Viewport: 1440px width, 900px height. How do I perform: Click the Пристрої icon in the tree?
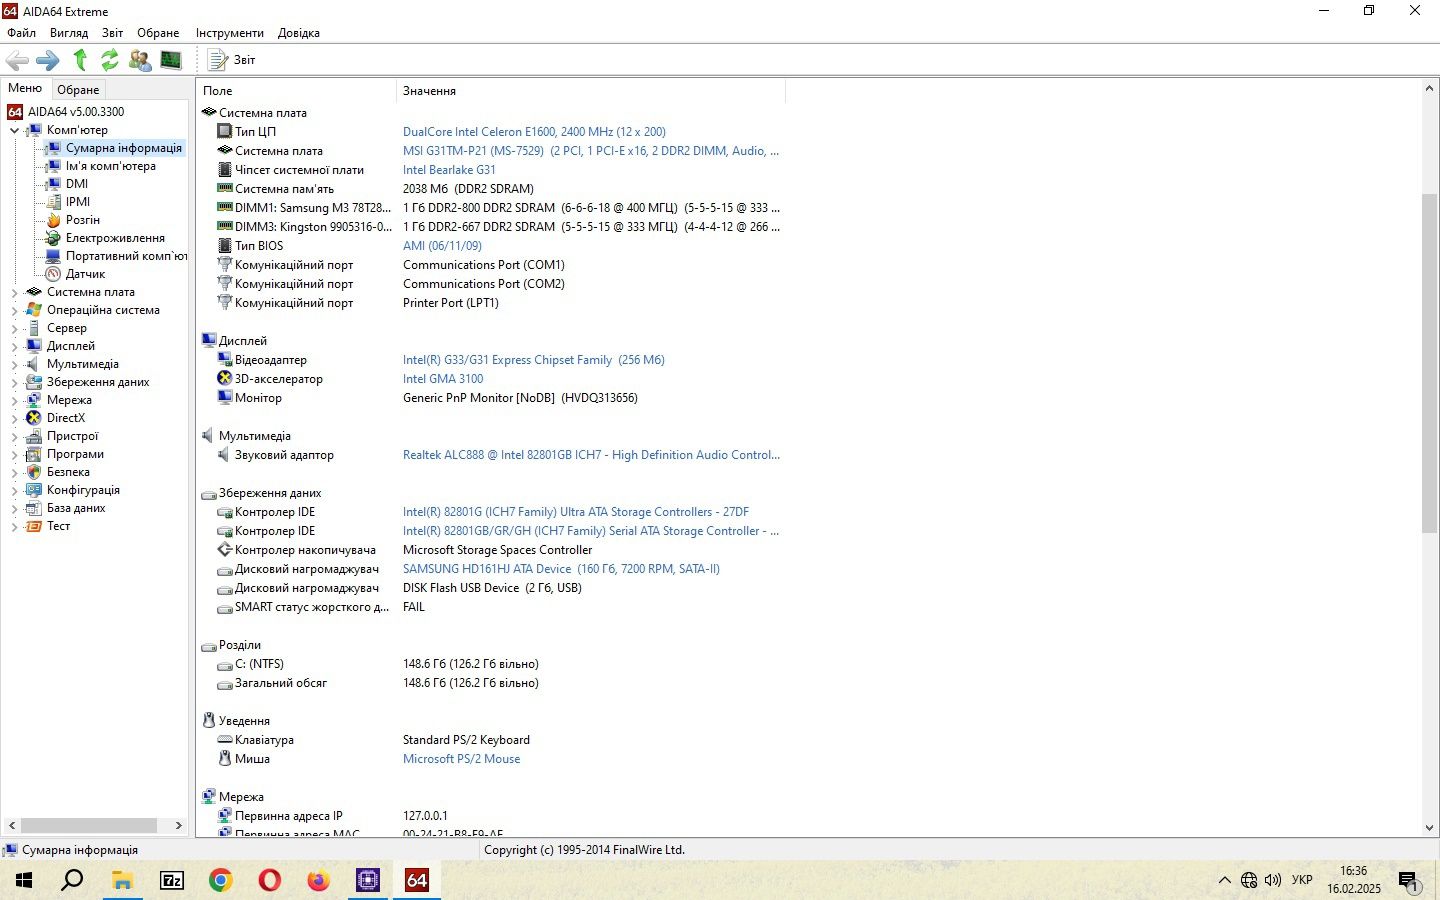click(x=34, y=436)
